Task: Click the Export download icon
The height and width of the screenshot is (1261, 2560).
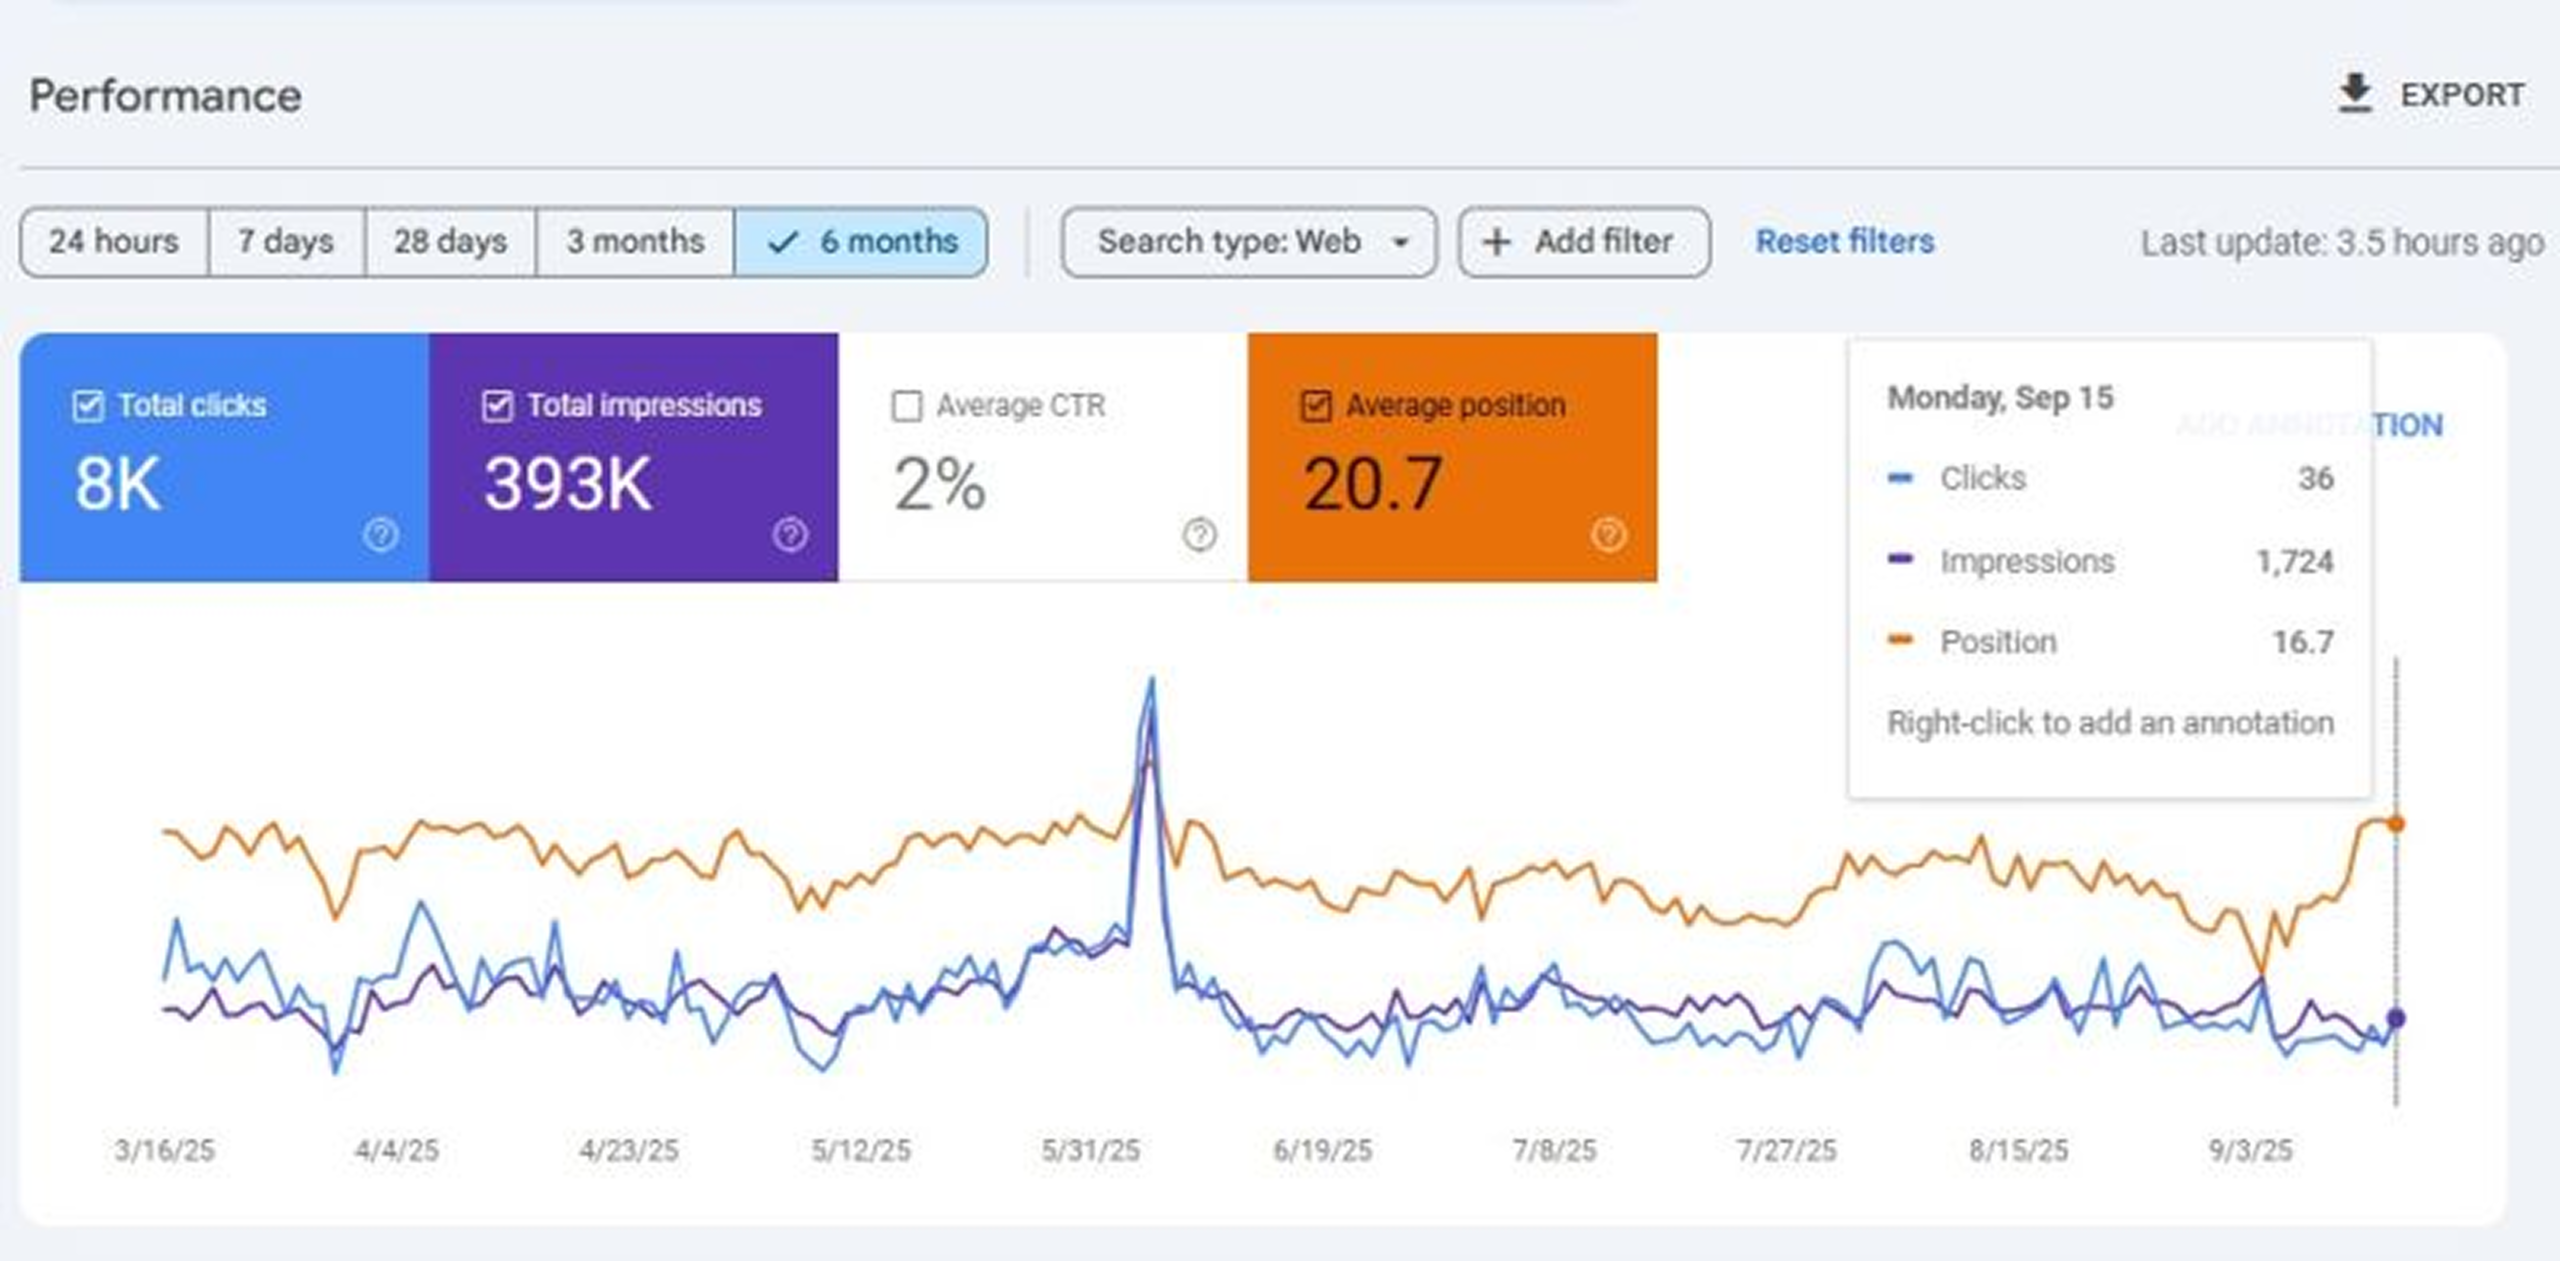Action: click(x=2355, y=94)
